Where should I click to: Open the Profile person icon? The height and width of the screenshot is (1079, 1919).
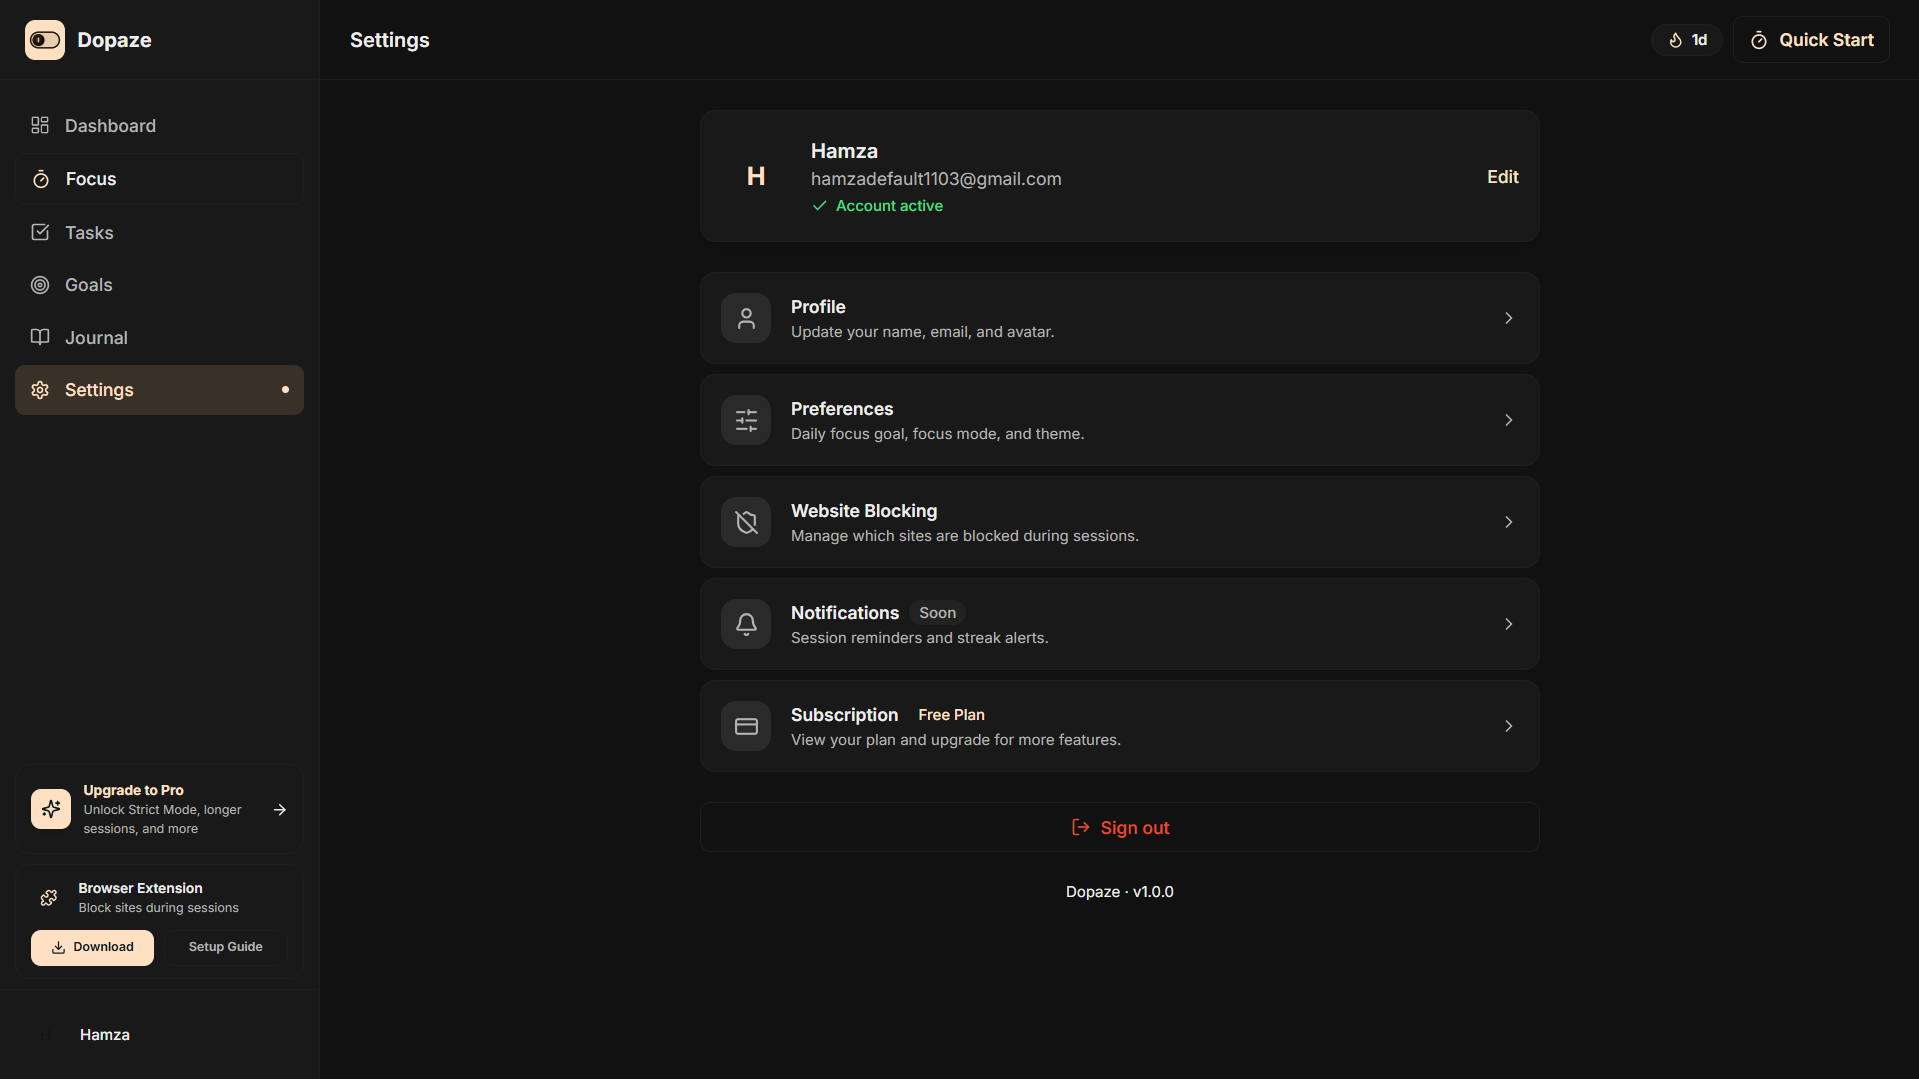[746, 318]
